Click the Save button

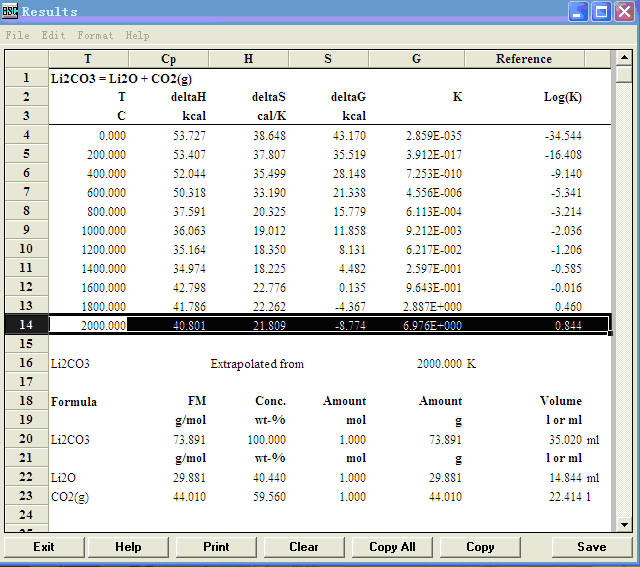tap(592, 547)
